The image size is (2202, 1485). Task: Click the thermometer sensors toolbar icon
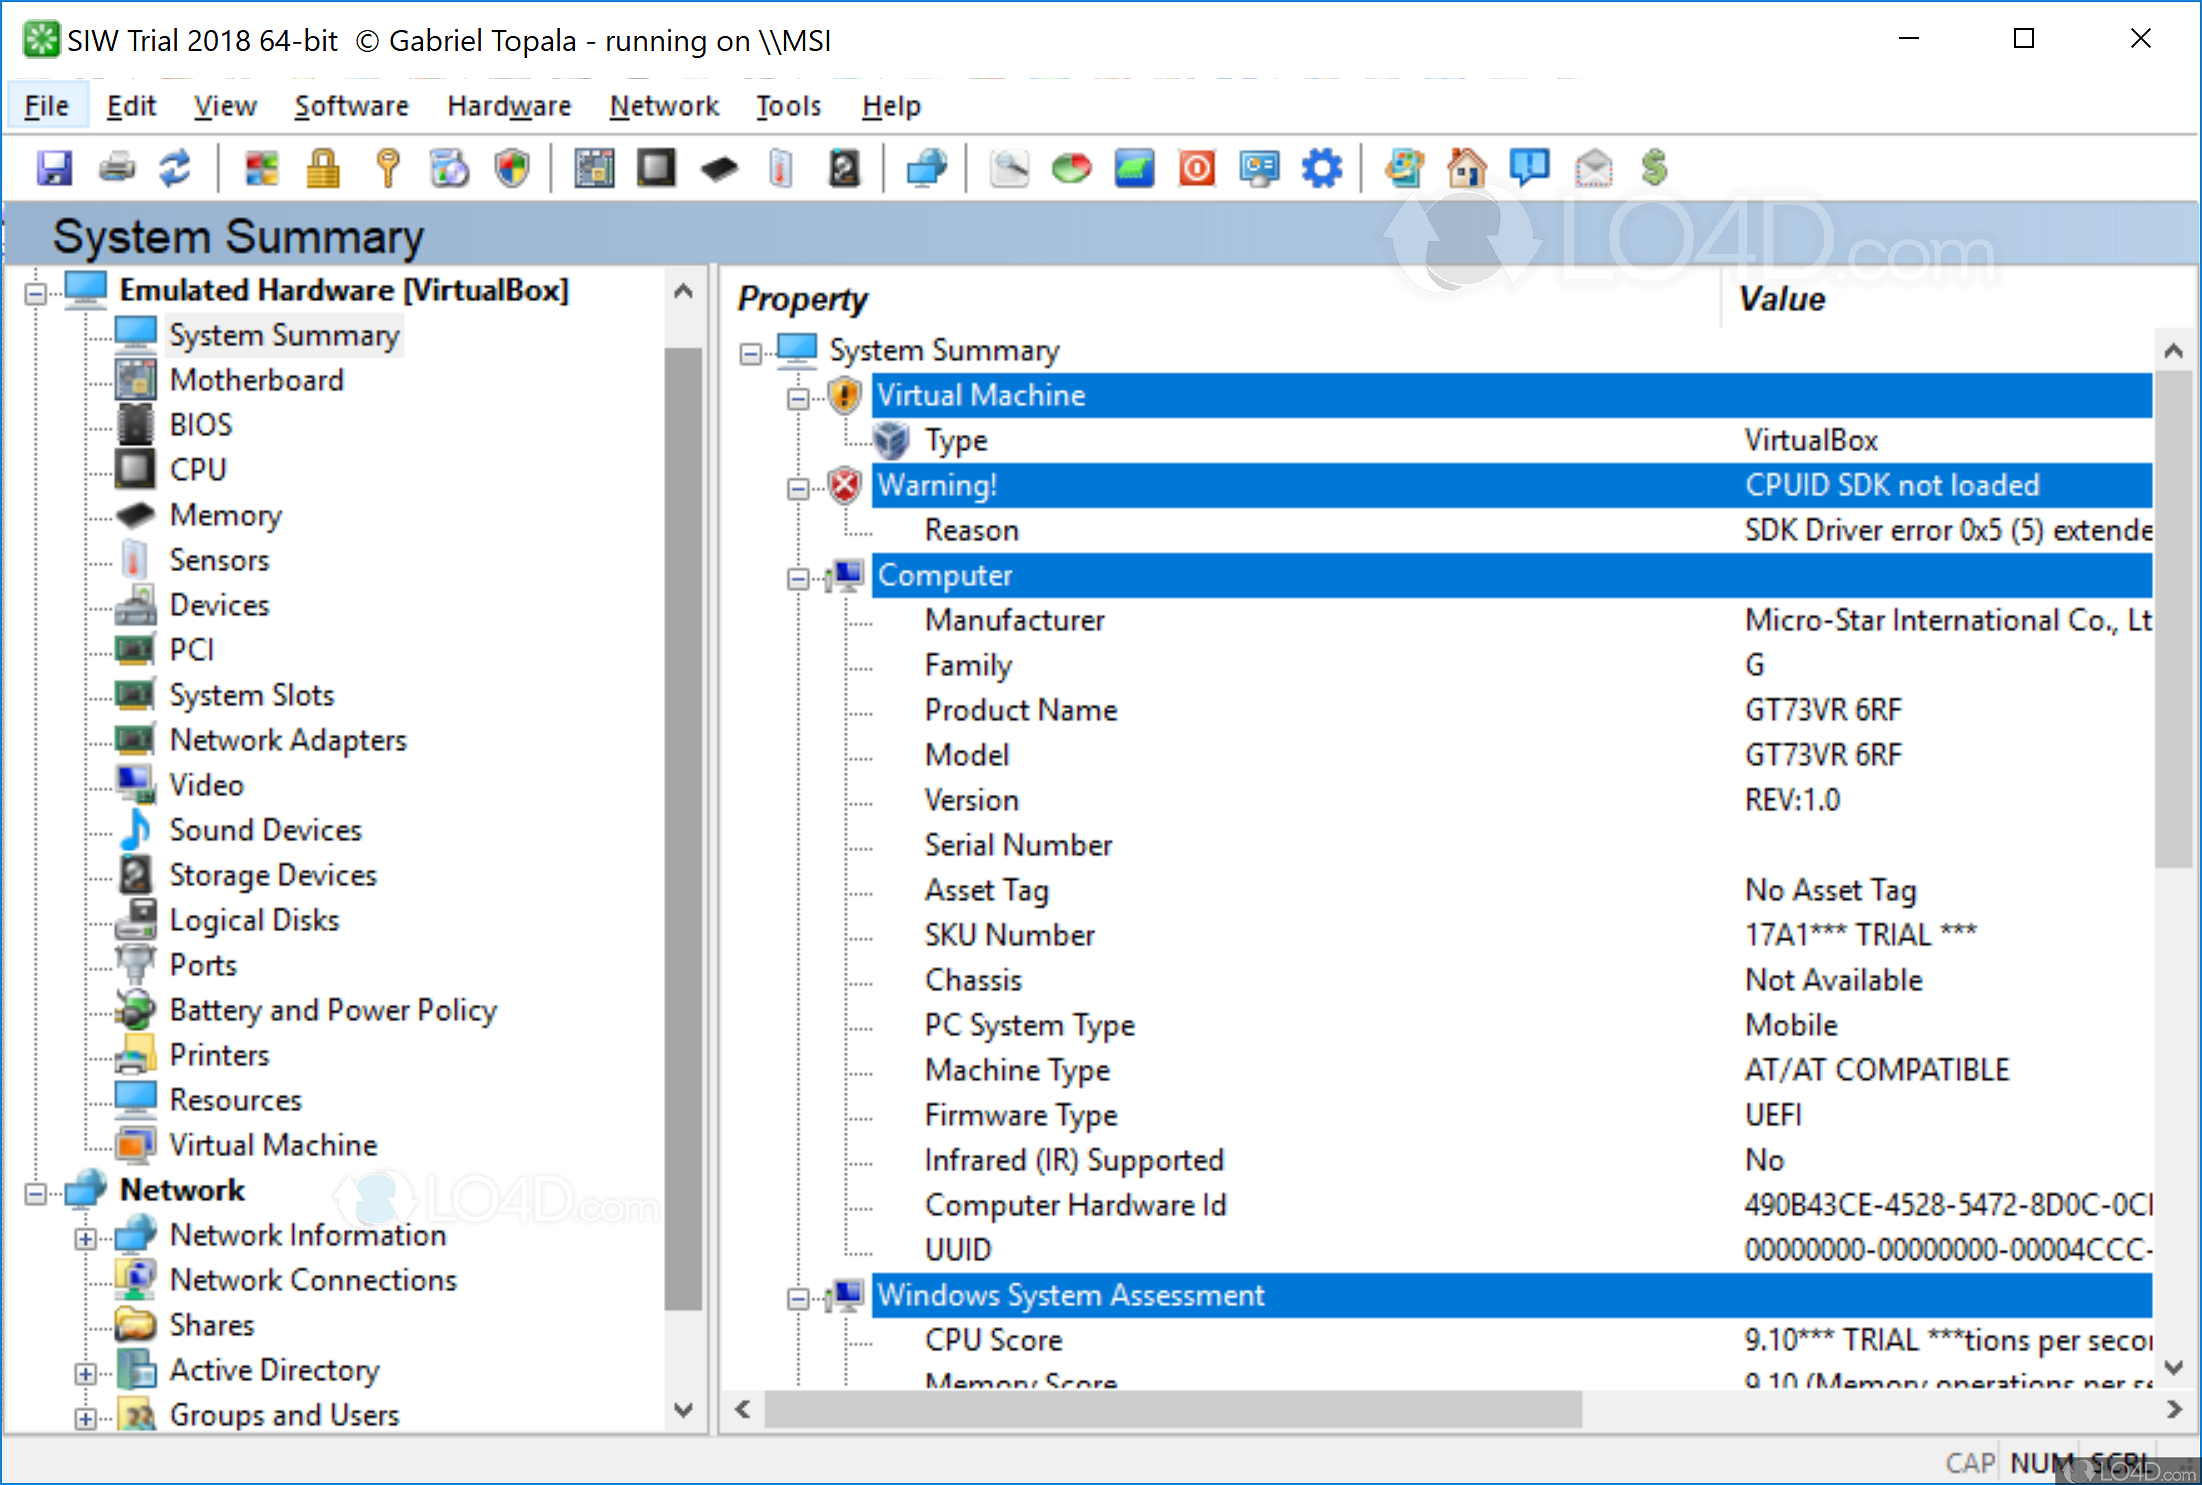point(781,168)
